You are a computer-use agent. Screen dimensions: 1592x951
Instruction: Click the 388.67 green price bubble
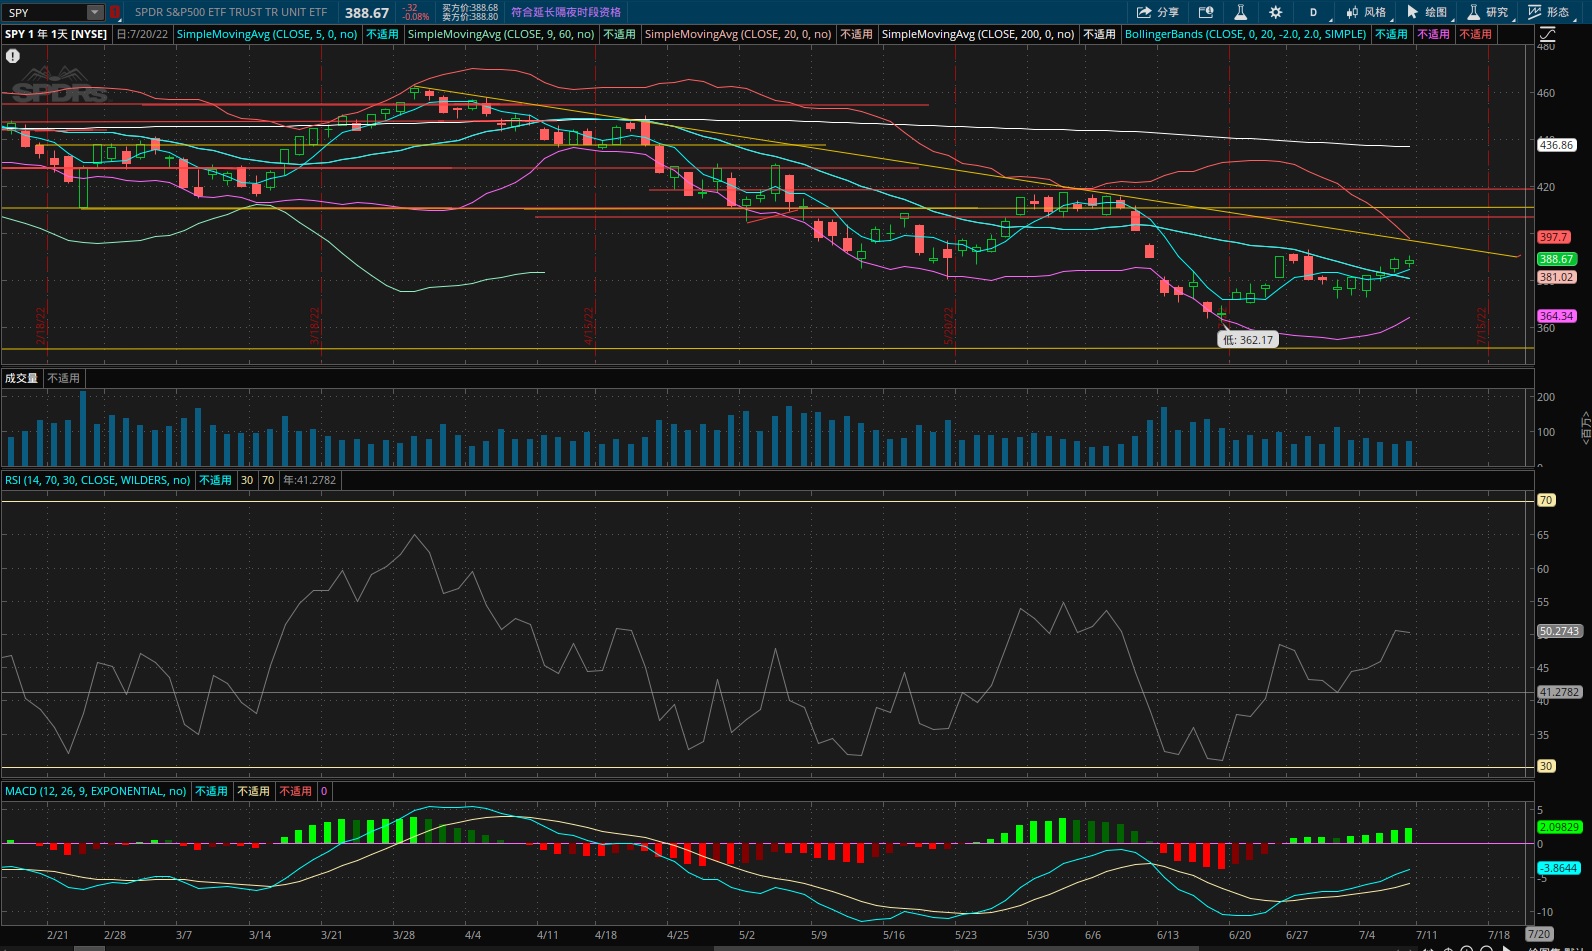tap(1556, 259)
